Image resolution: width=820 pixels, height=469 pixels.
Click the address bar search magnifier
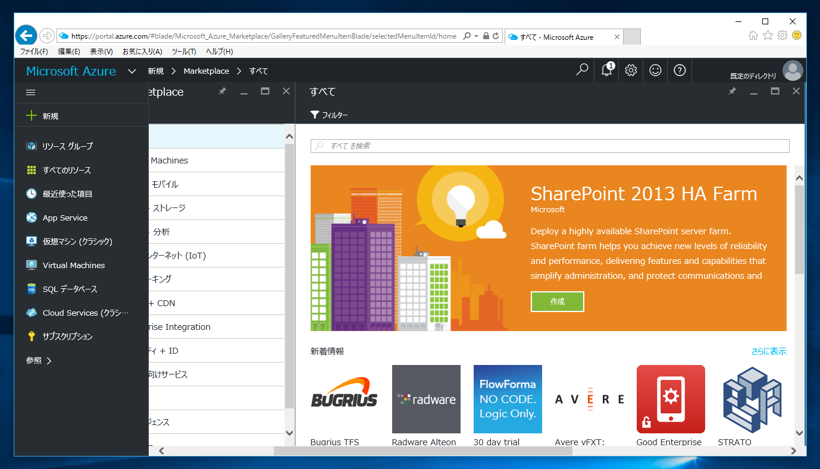(467, 36)
